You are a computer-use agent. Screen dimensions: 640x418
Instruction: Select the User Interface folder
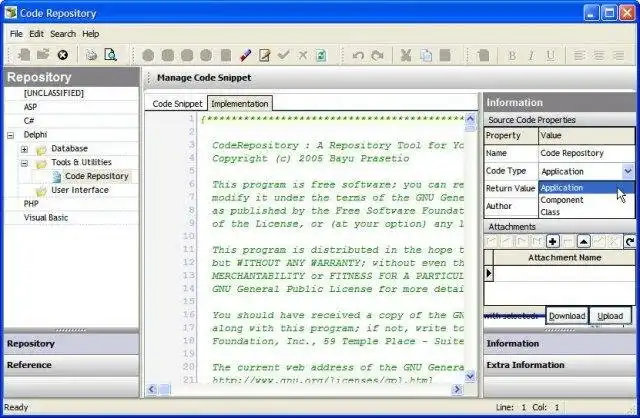tap(80, 190)
